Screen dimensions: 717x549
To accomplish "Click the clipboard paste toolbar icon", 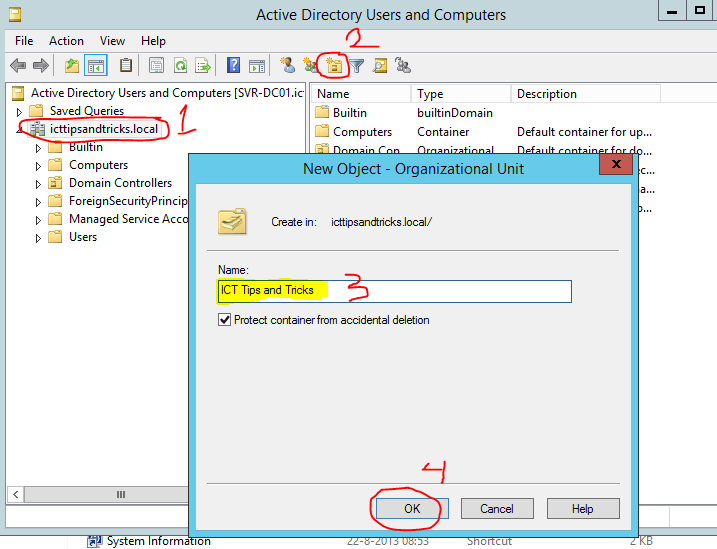I will (x=126, y=65).
